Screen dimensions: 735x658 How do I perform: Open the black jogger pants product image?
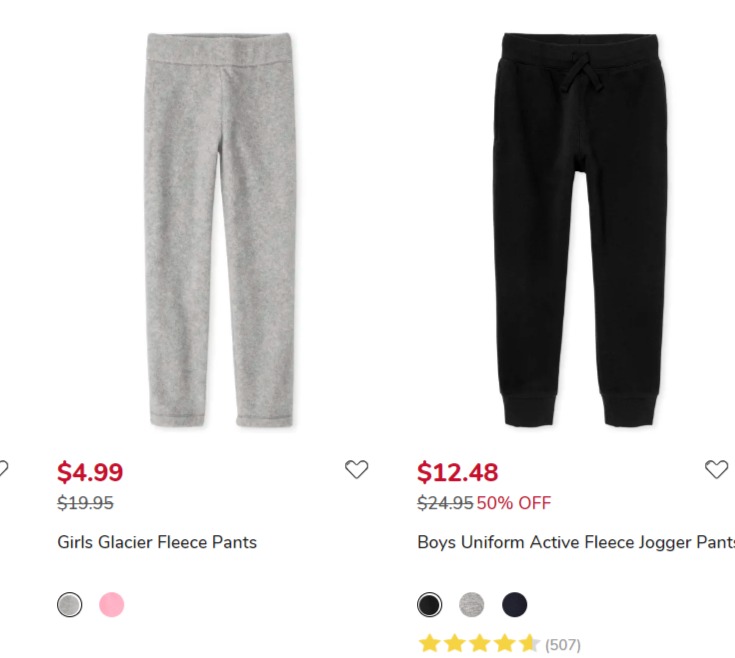(580, 230)
